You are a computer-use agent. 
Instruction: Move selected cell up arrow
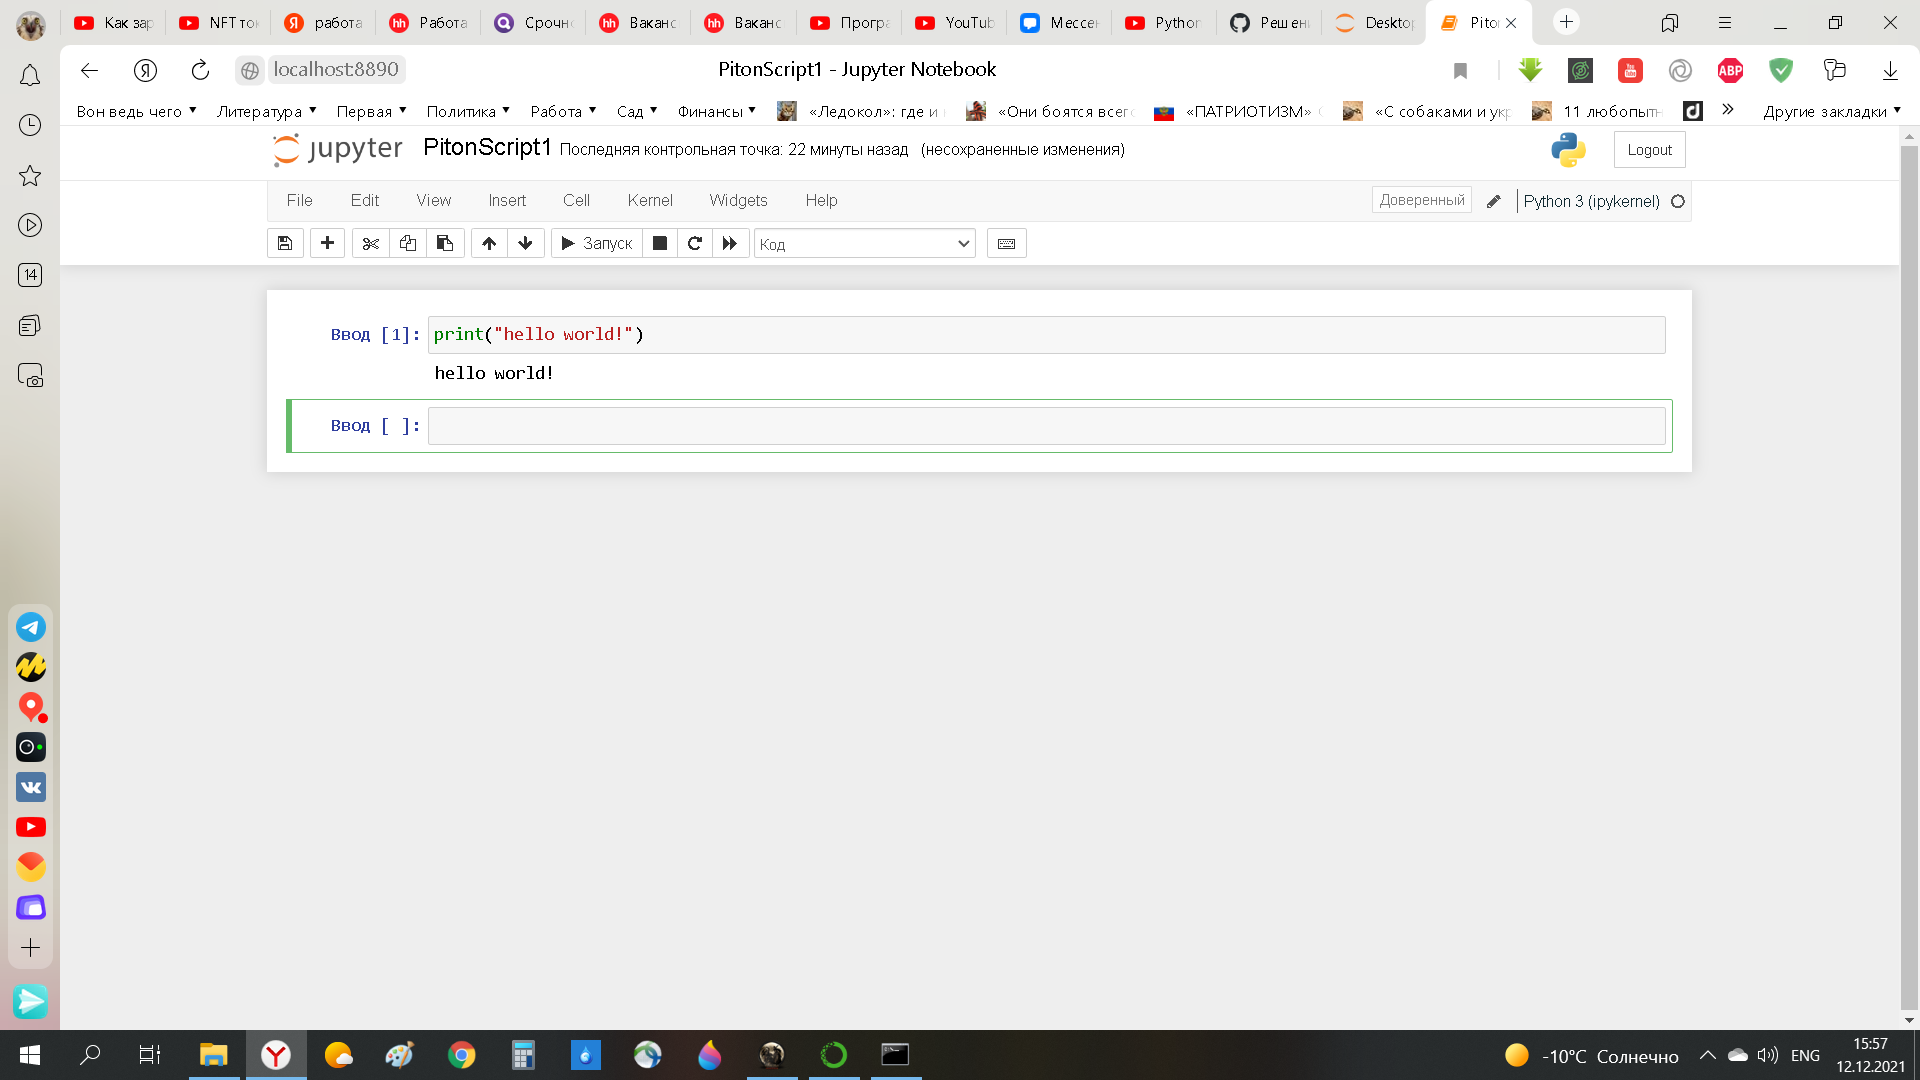point(489,243)
